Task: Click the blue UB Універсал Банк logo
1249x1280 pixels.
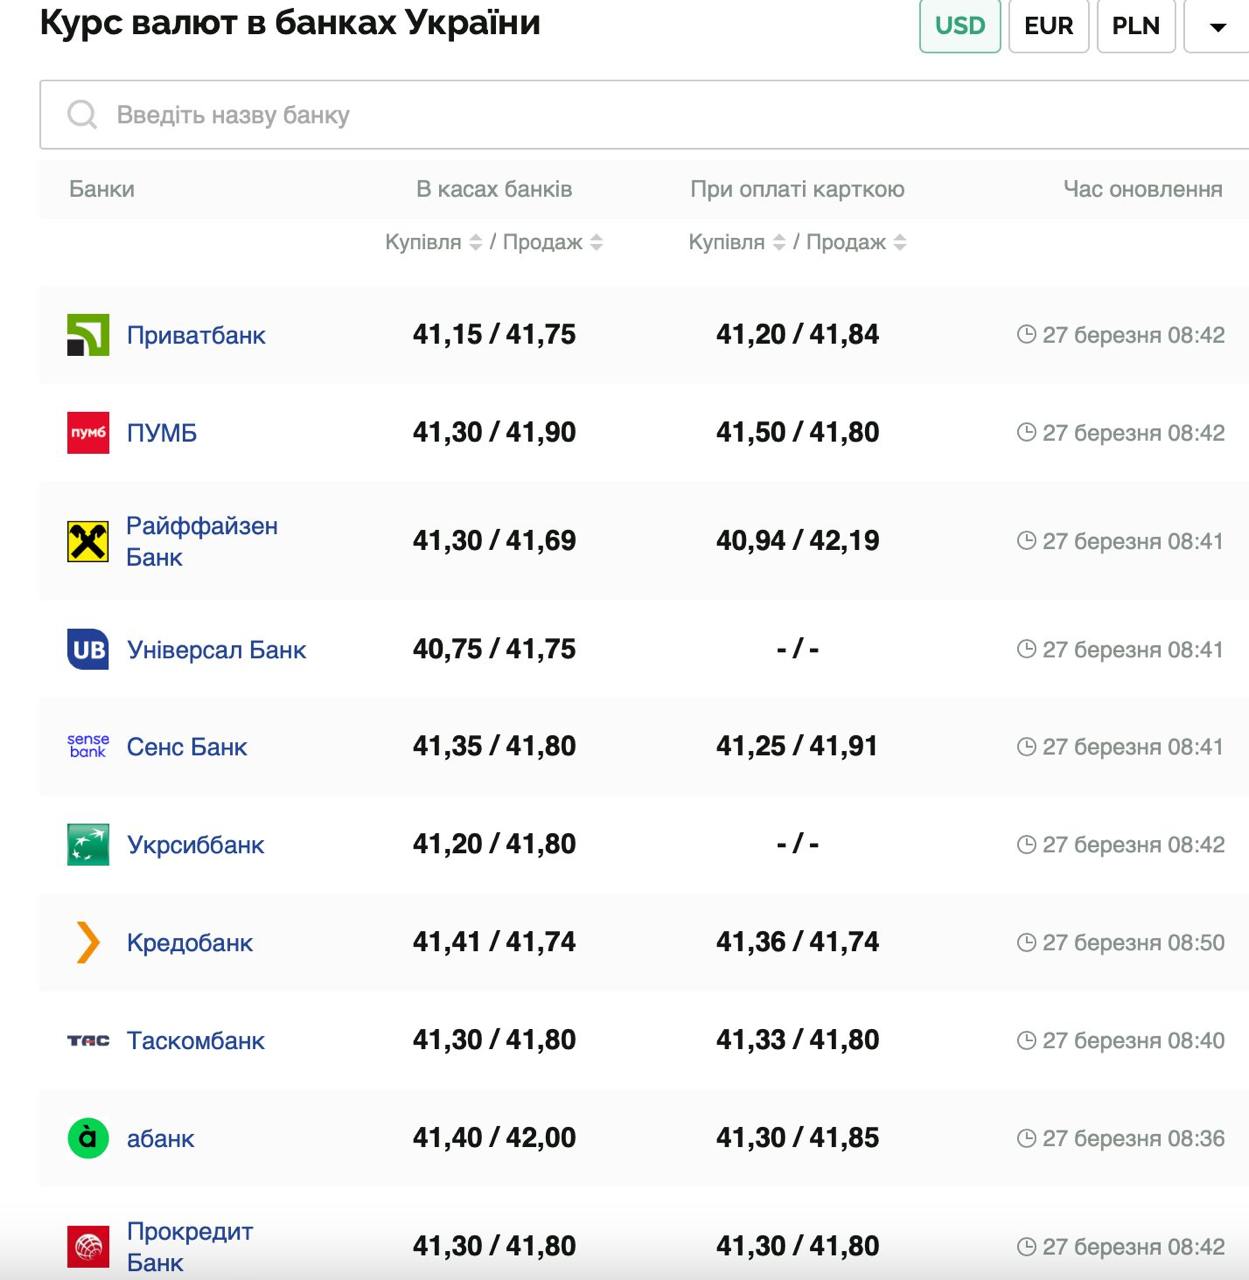Action: (88, 649)
